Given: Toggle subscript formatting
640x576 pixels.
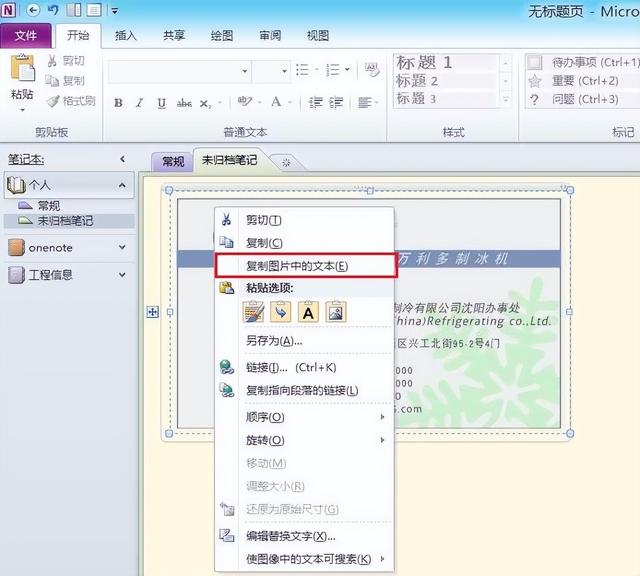Looking at the screenshot, I should coord(205,104).
